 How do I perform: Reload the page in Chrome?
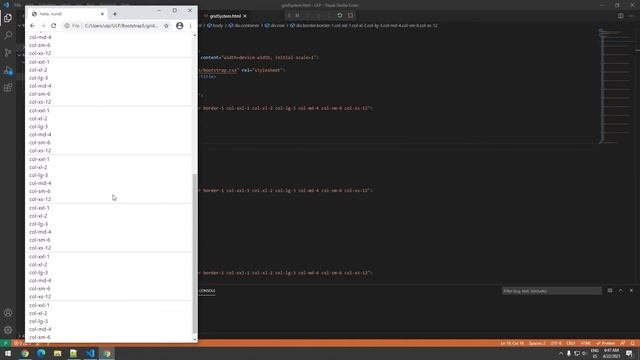[x=53, y=26]
